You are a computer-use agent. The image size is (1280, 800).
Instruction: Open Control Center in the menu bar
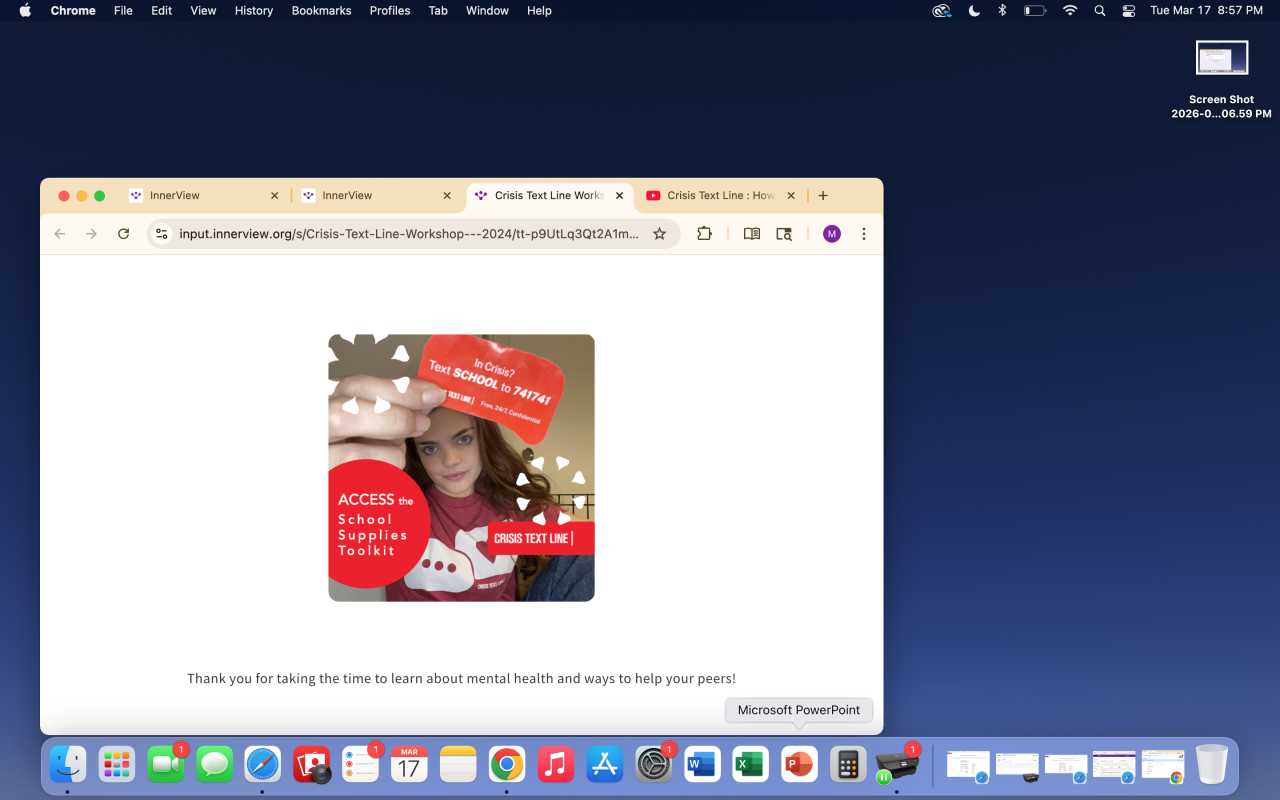pos(1129,11)
